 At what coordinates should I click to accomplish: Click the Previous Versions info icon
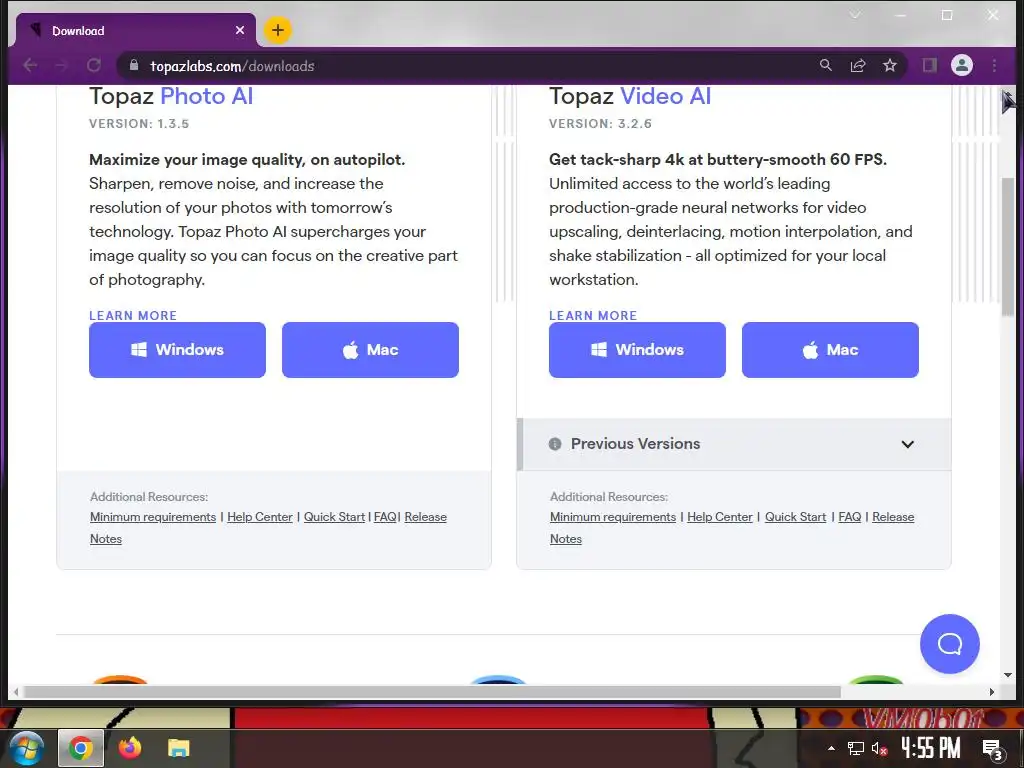tap(555, 444)
